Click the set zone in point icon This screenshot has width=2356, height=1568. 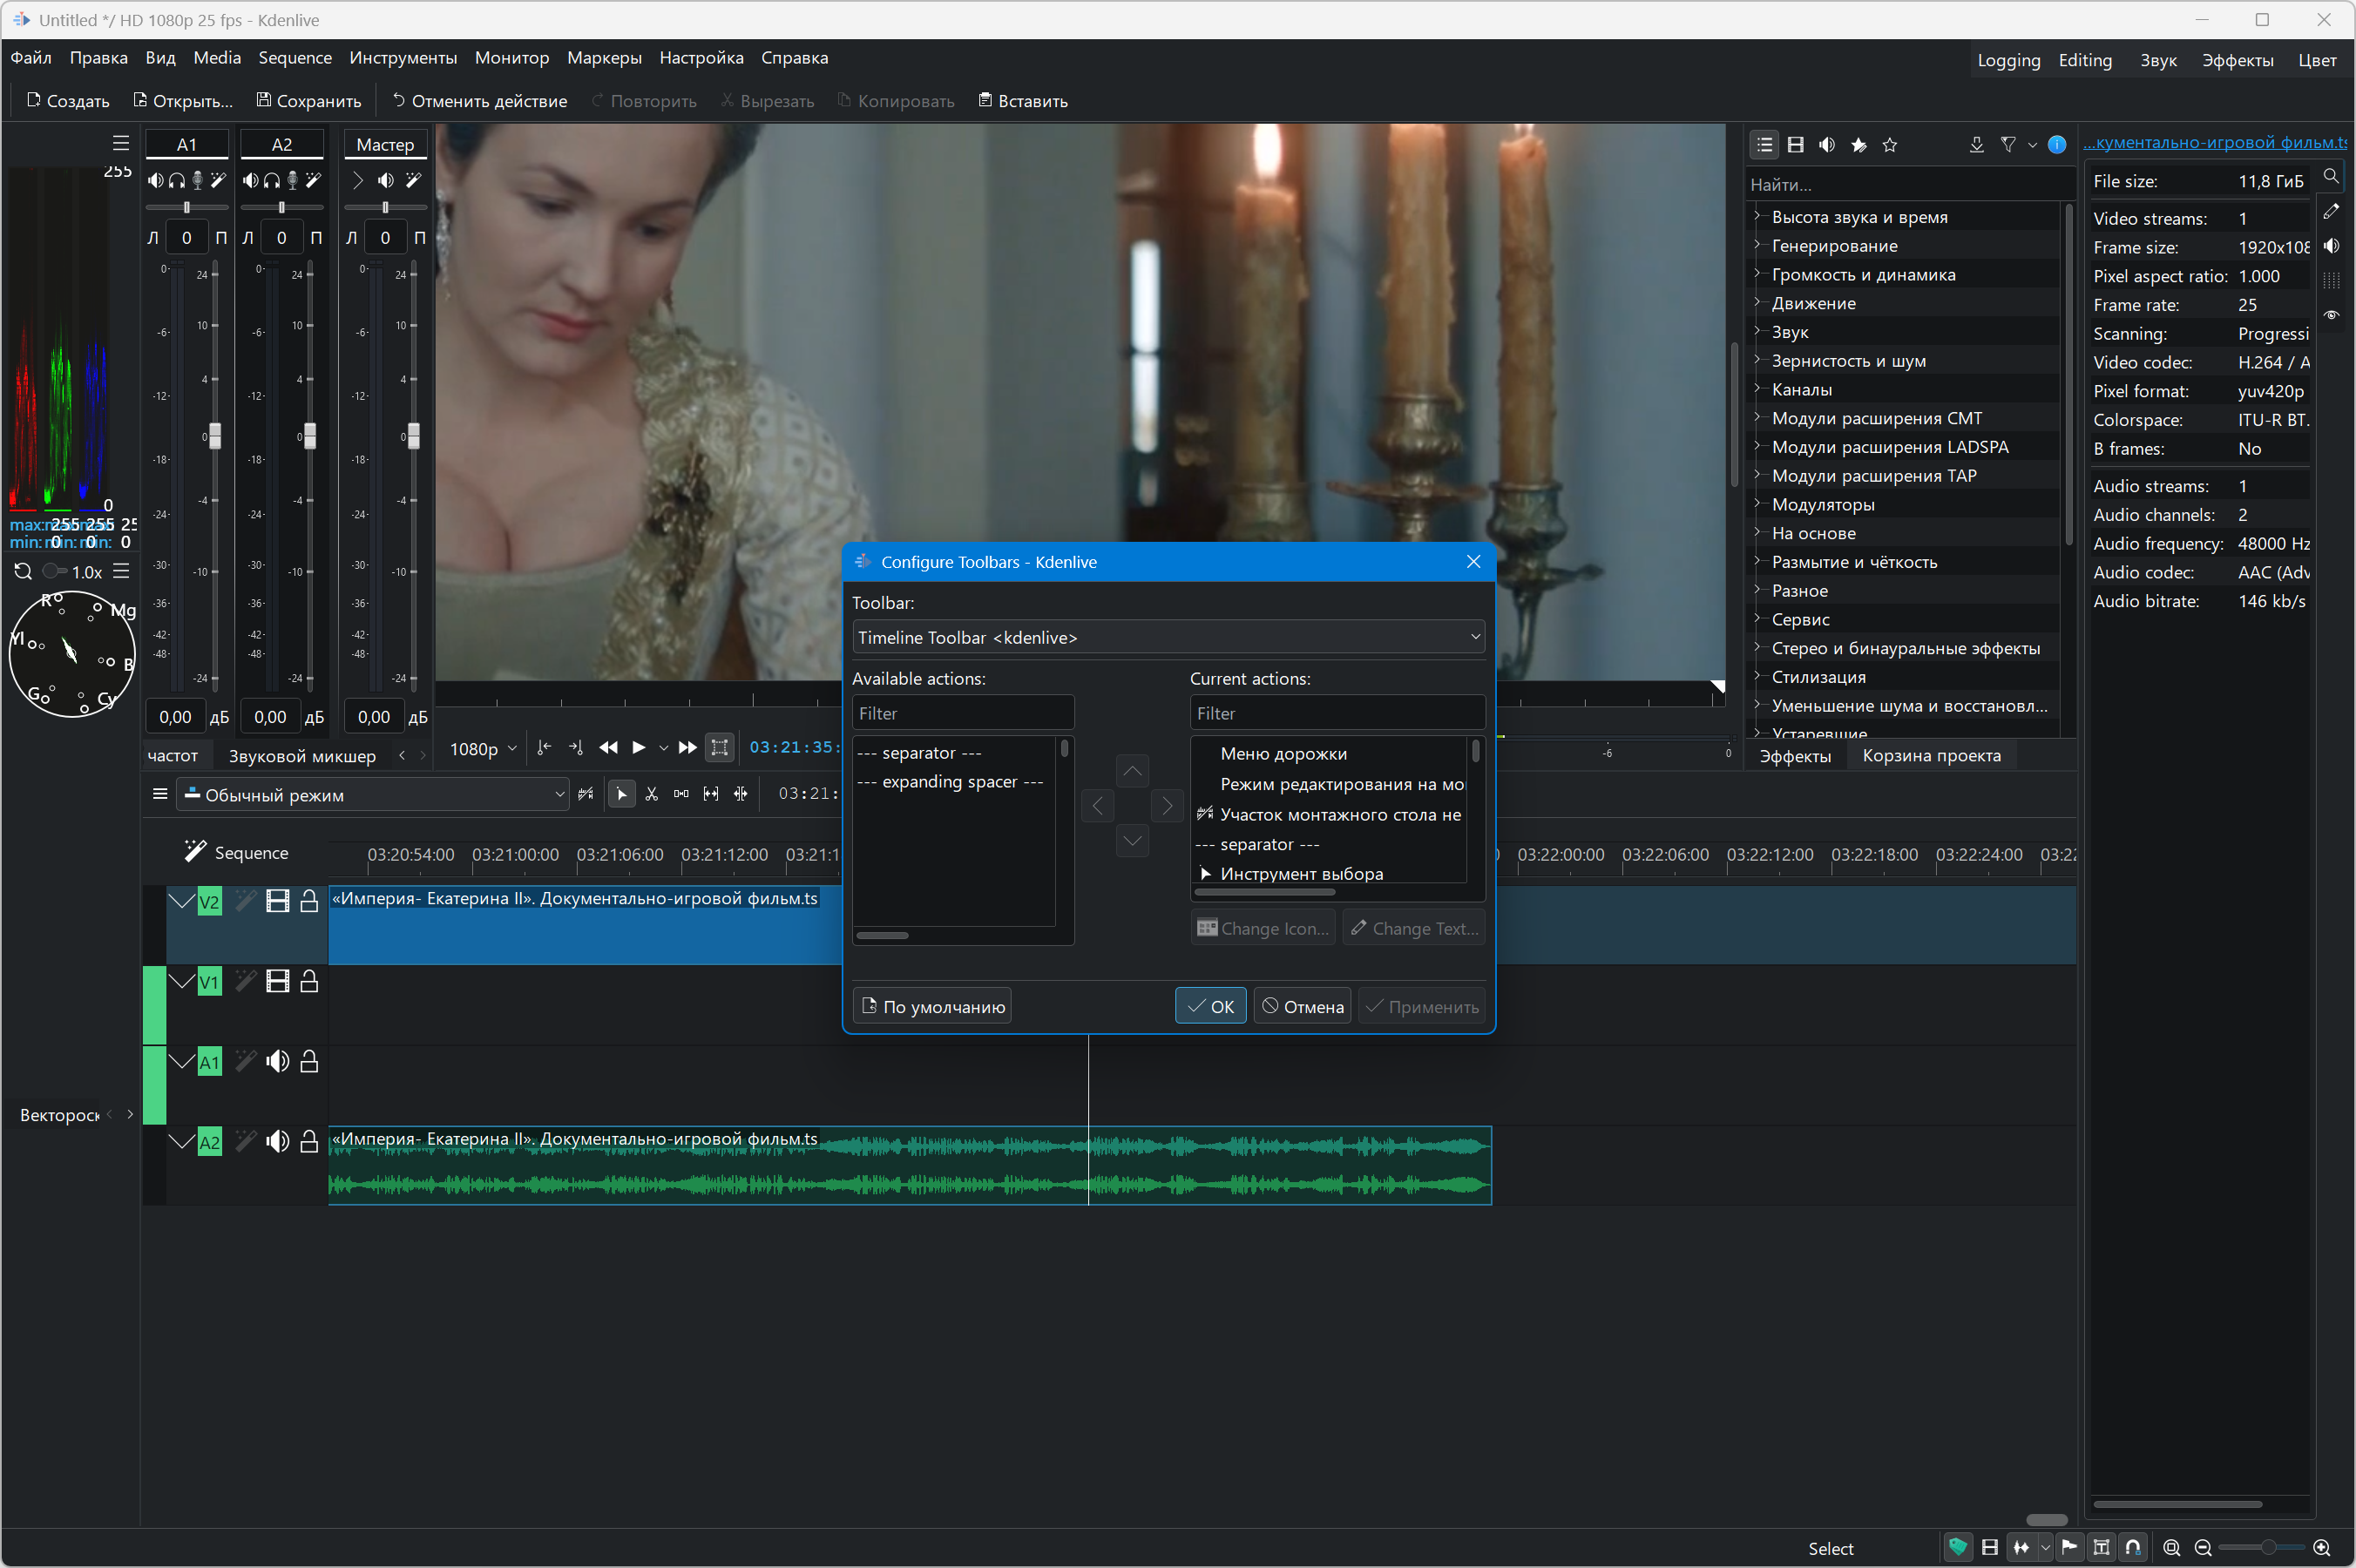(x=544, y=748)
